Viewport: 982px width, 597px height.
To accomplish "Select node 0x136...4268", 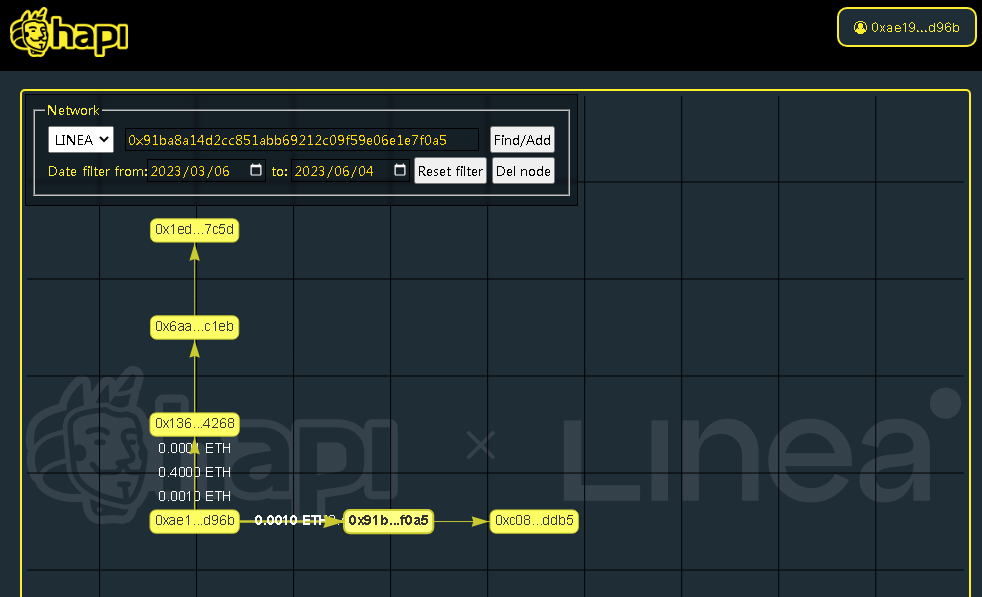I will click(x=194, y=424).
